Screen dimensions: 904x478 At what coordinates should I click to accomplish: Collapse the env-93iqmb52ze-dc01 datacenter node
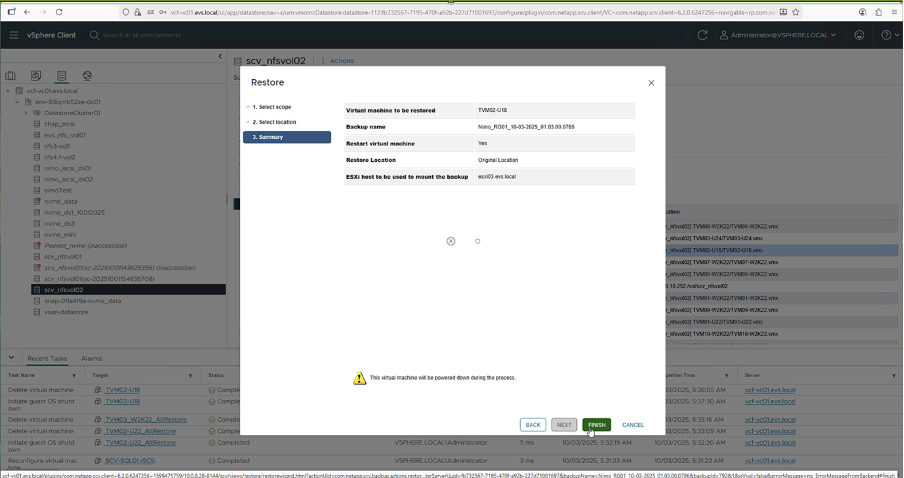(x=17, y=102)
